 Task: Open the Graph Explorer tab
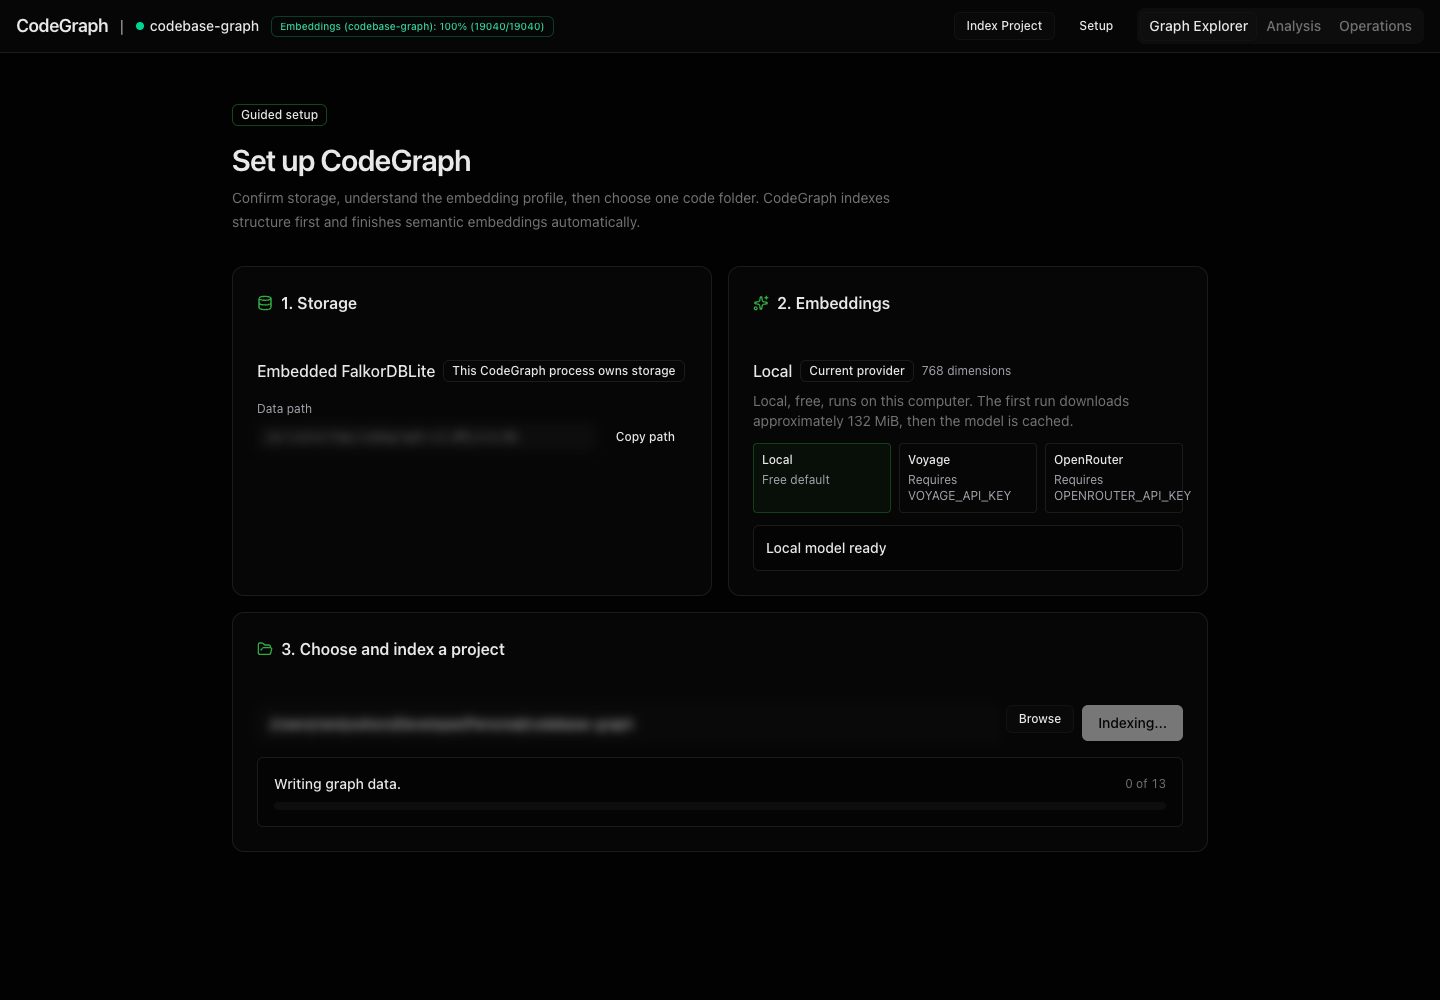pyautogui.click(x=1198, y=26)
